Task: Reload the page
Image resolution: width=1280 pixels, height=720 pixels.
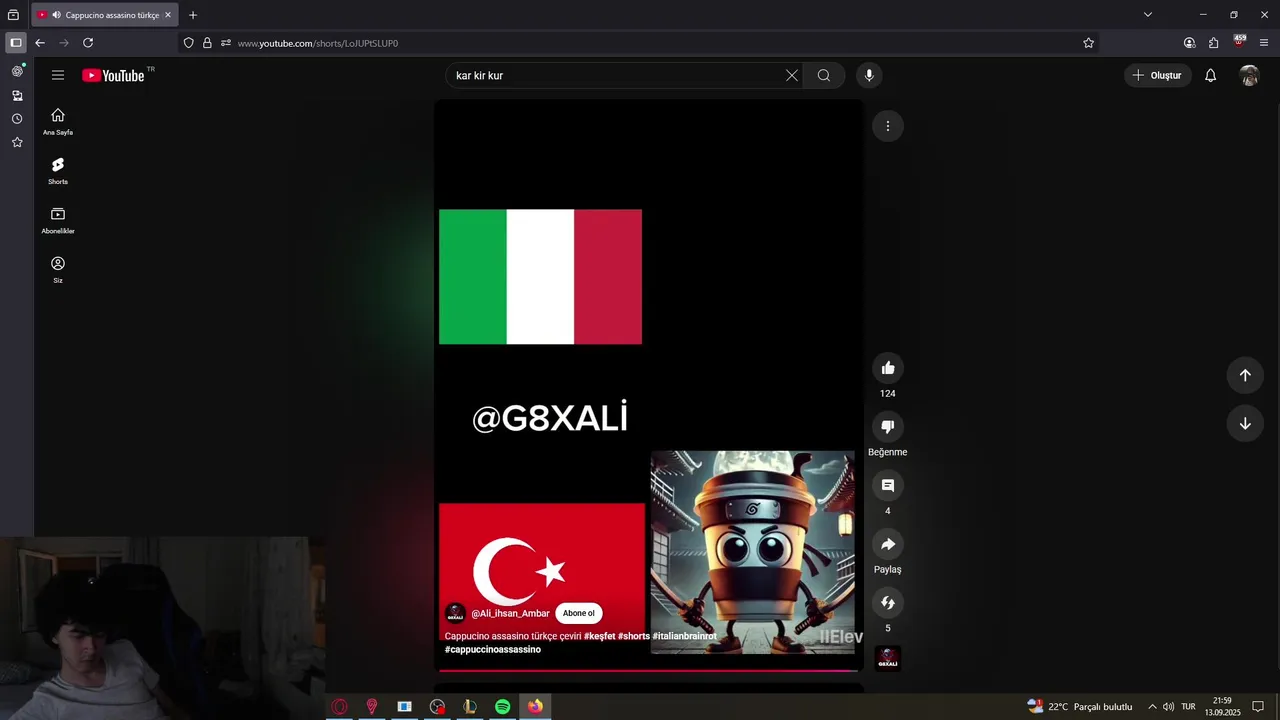Action: coord(88,43)
